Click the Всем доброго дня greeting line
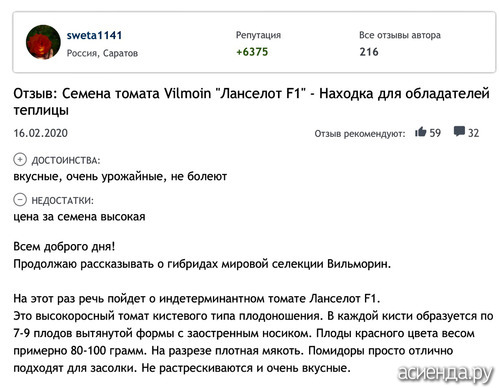The height and width of the screenshot is (388, 500). [64, 247]
